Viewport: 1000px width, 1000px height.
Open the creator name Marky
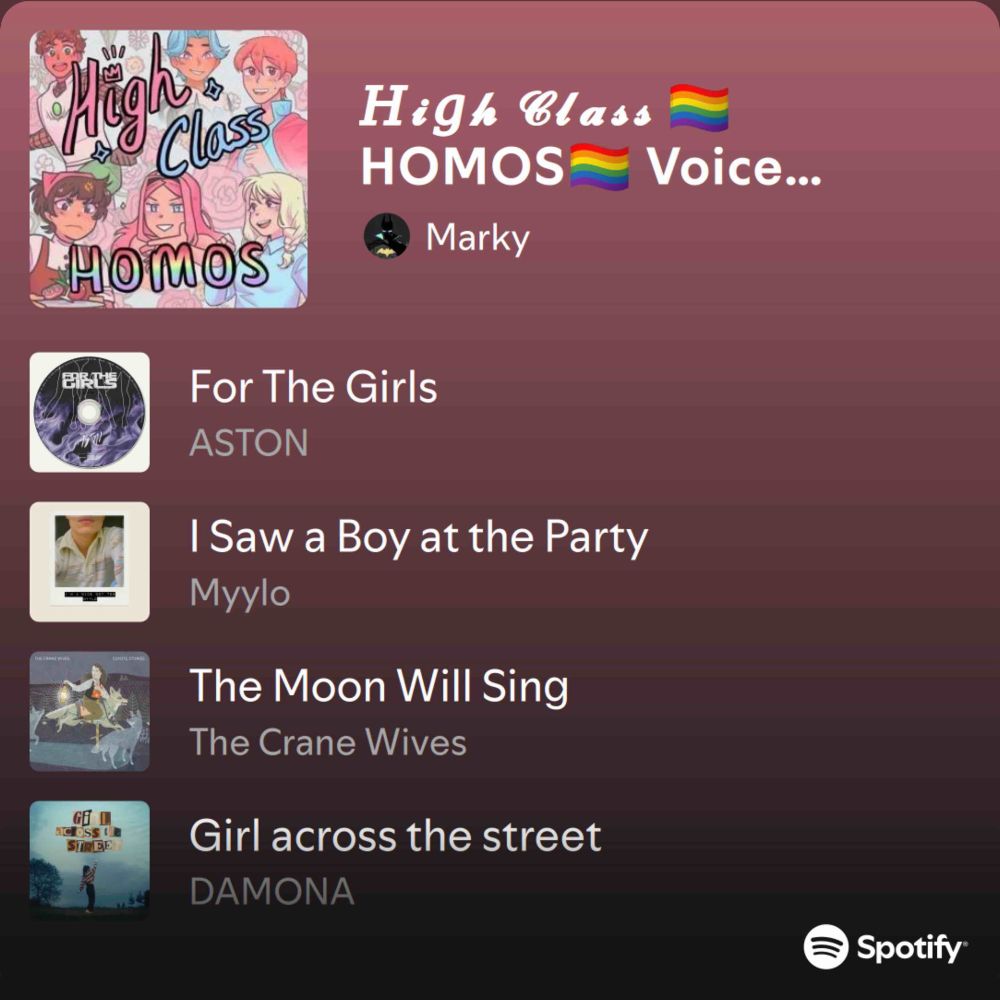pos(478,238)
